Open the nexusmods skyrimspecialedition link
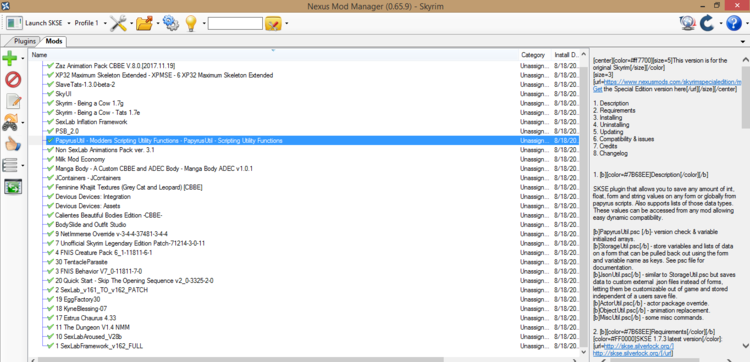The height and width of the screenshot is (362, 750). point(672,82)
